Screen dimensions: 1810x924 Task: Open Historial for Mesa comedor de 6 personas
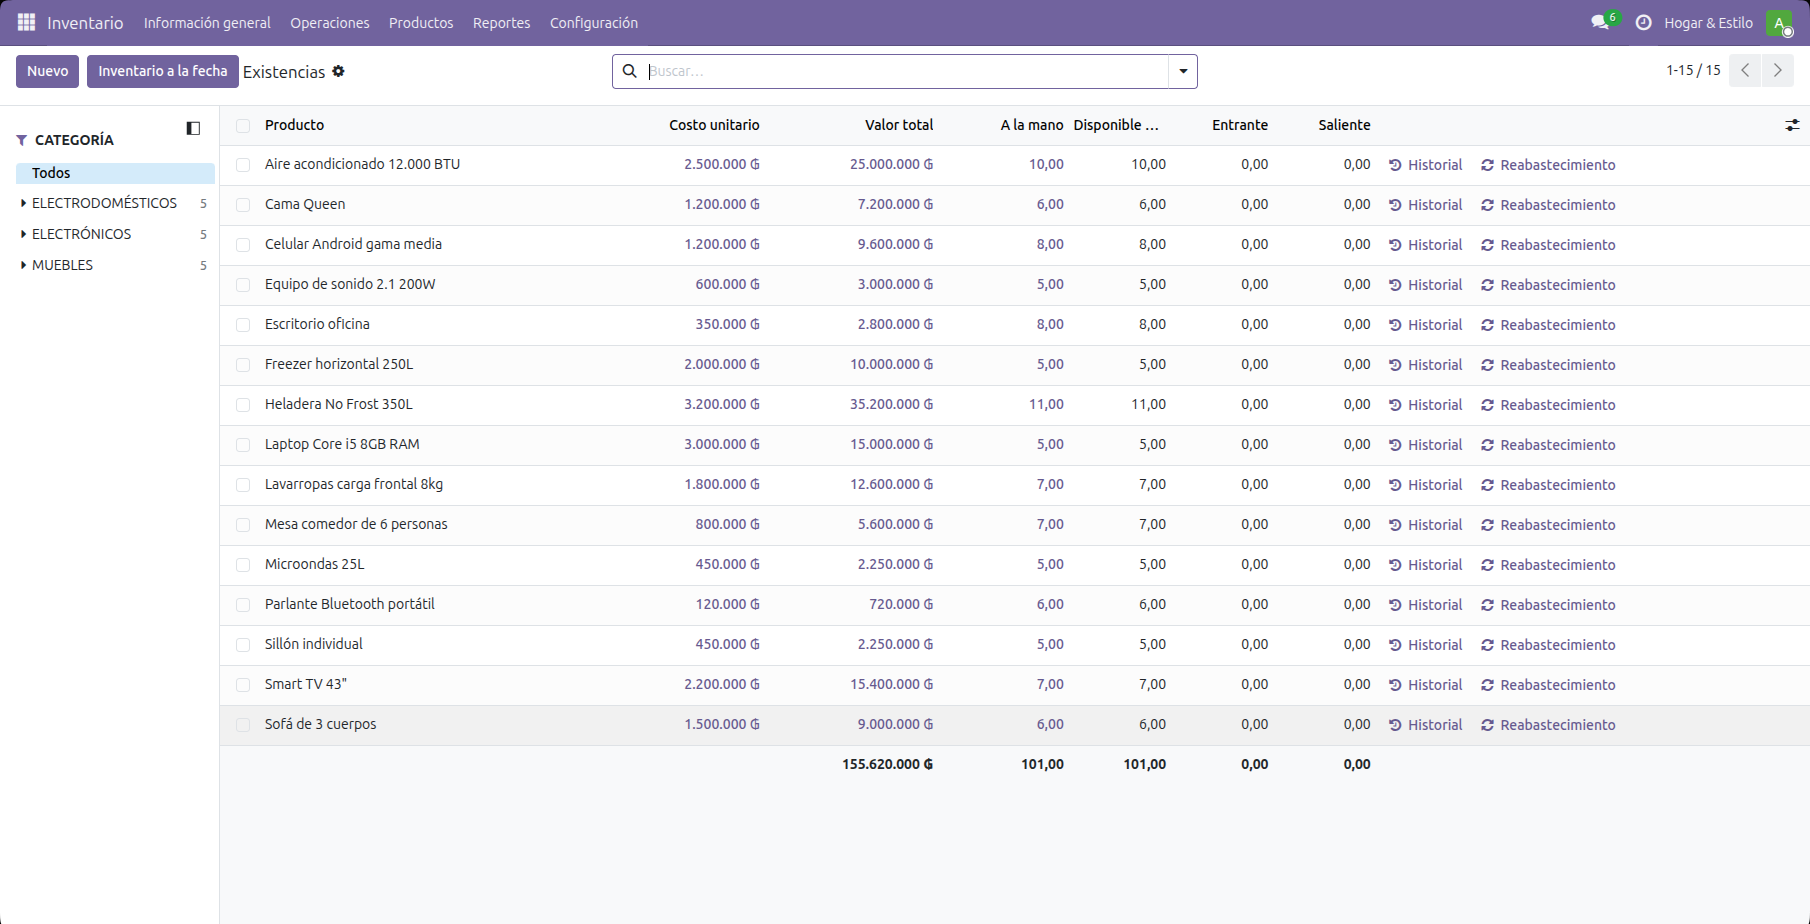(x=1425, y=525)
